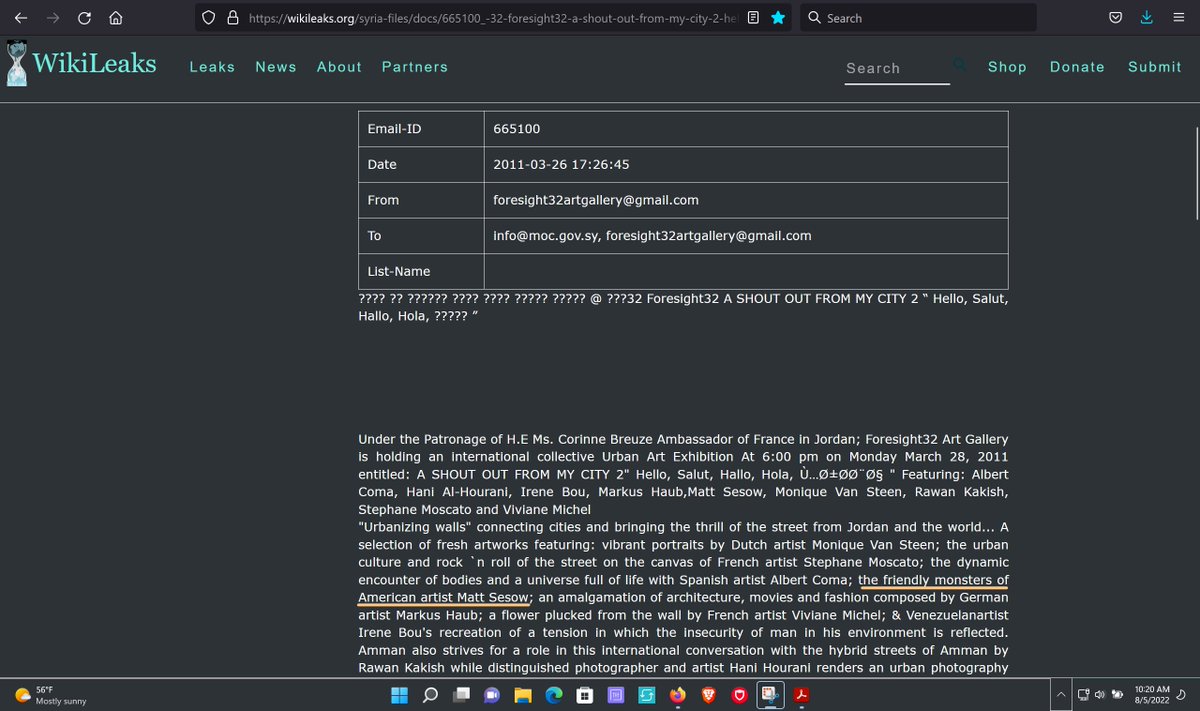The image size is (1200, 711).
Task: Click the List-Name row label
Action: [x=399, y=272]
